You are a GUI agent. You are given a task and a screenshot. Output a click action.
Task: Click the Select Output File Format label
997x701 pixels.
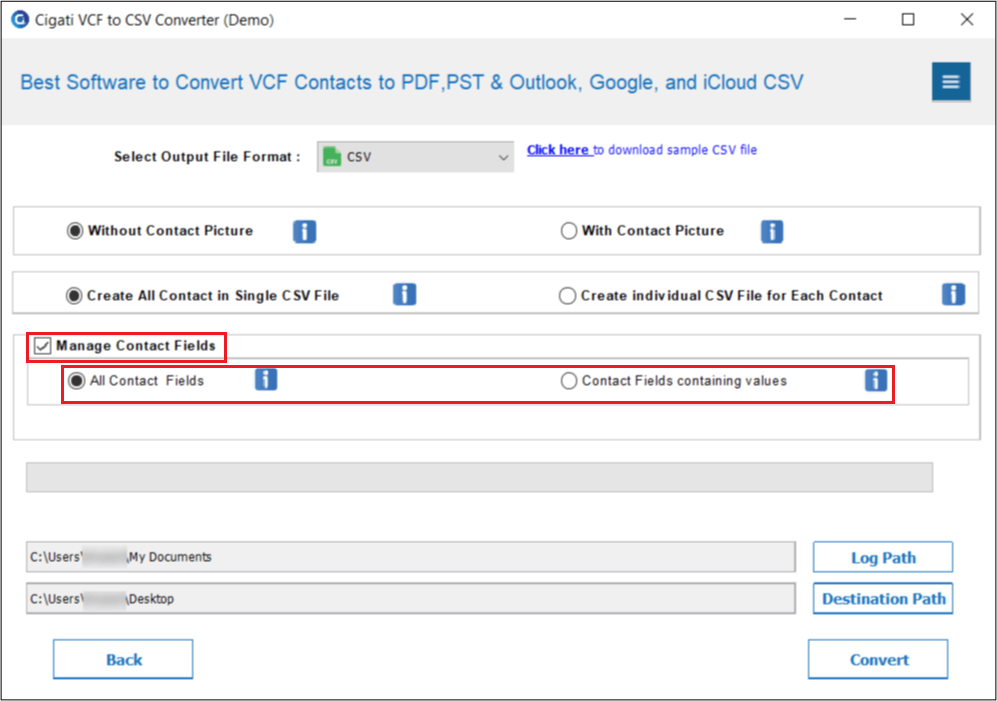click(207, 157)
